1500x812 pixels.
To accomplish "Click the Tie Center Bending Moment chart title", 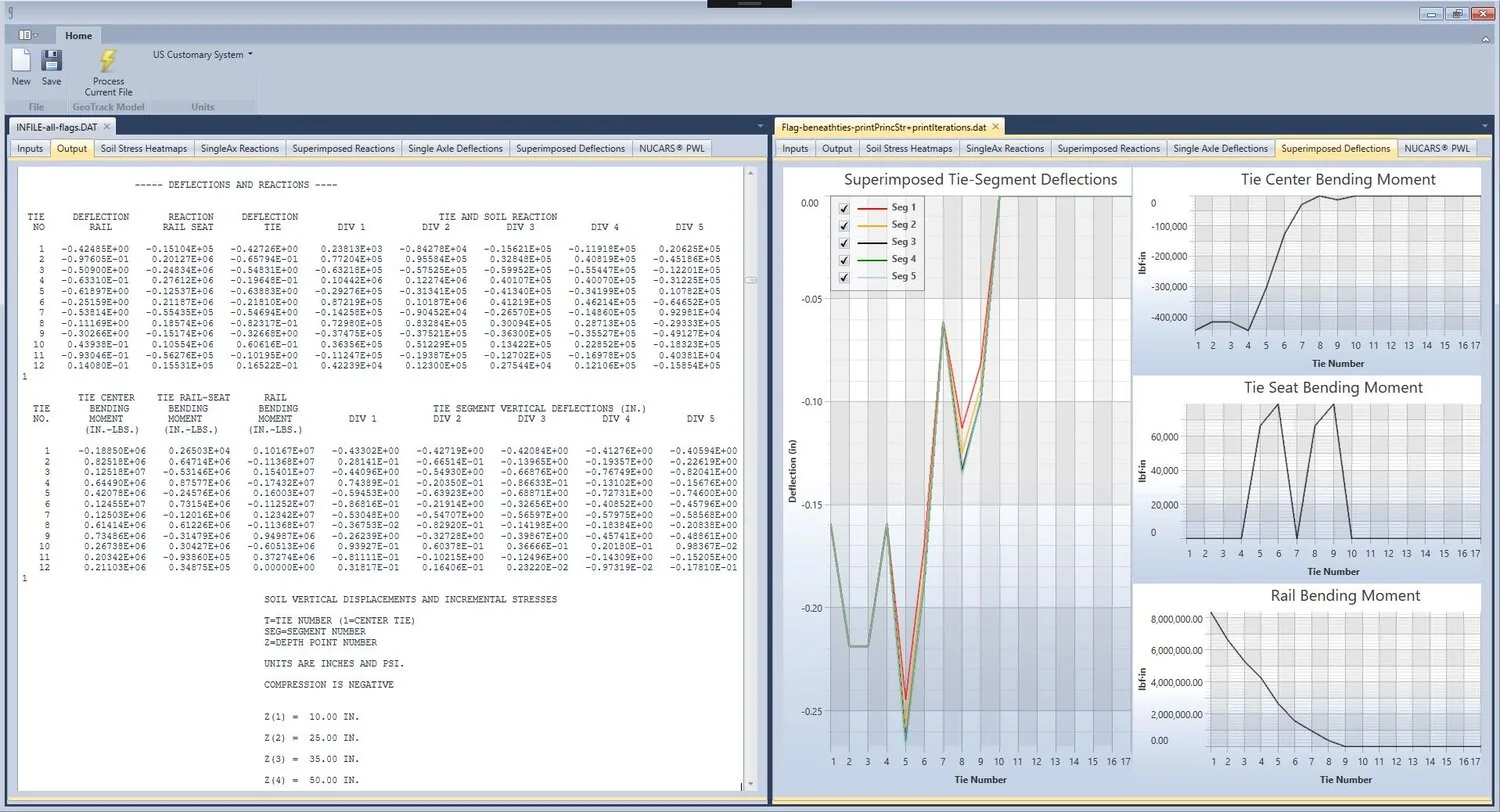I will 1338,180.
